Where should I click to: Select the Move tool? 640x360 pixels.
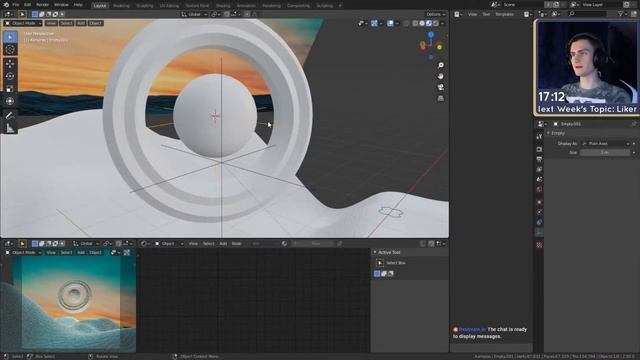[10, 64]
